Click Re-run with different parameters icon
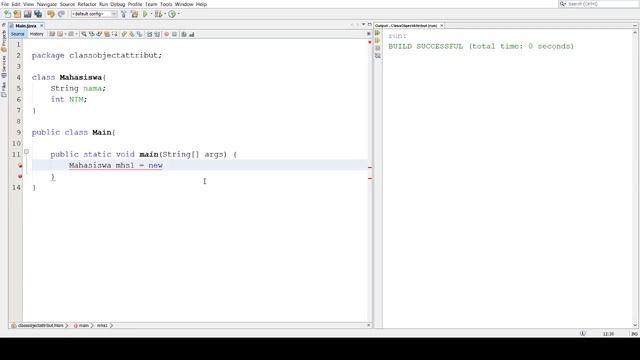Screen dimensions: 640x360 tap(378, 40)
